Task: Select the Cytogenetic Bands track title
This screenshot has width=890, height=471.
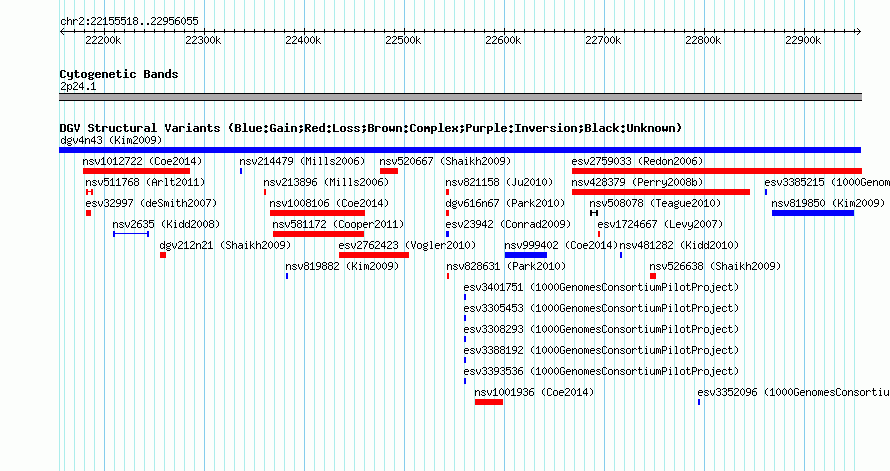Action: (119, 74)
